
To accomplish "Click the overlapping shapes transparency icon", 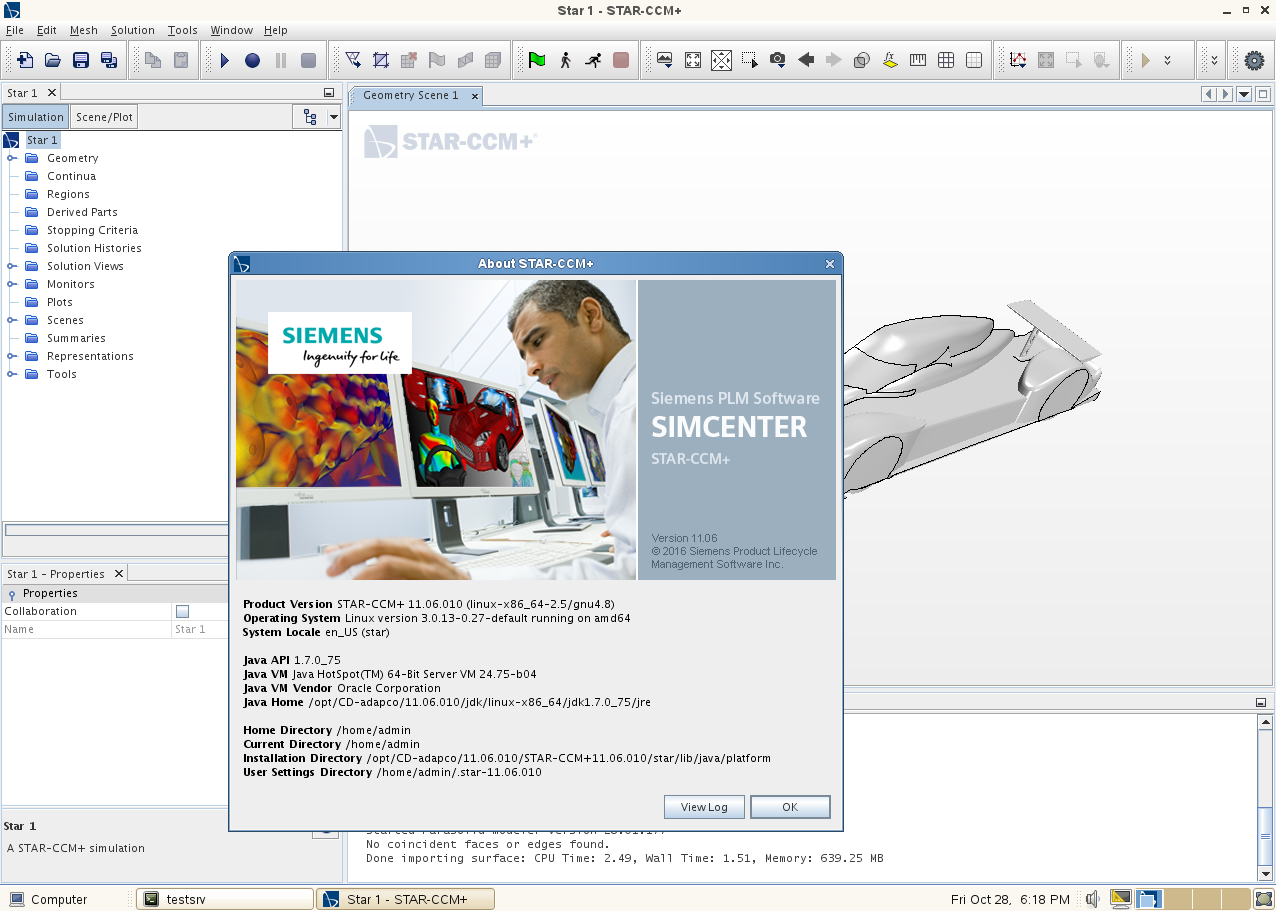I will [x=862, y=60].
